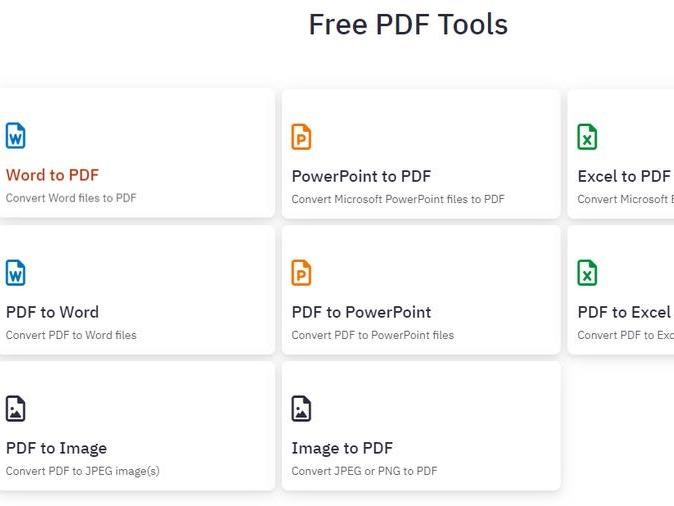Screen dimensions: 674x506
Task: Click the PowerPoint icon on PDF to PowerPoint card
Action: [301, 272]
